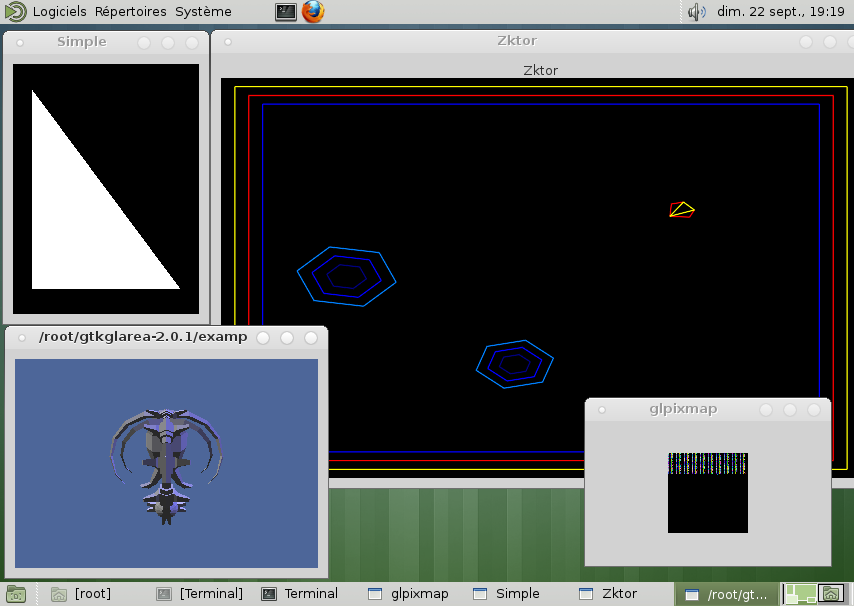Image resolution: width=854 pixels, height=606 pixels.
Task: Restore the minimized [Terminal] taskbar window
Action: [x=200, y=594]
